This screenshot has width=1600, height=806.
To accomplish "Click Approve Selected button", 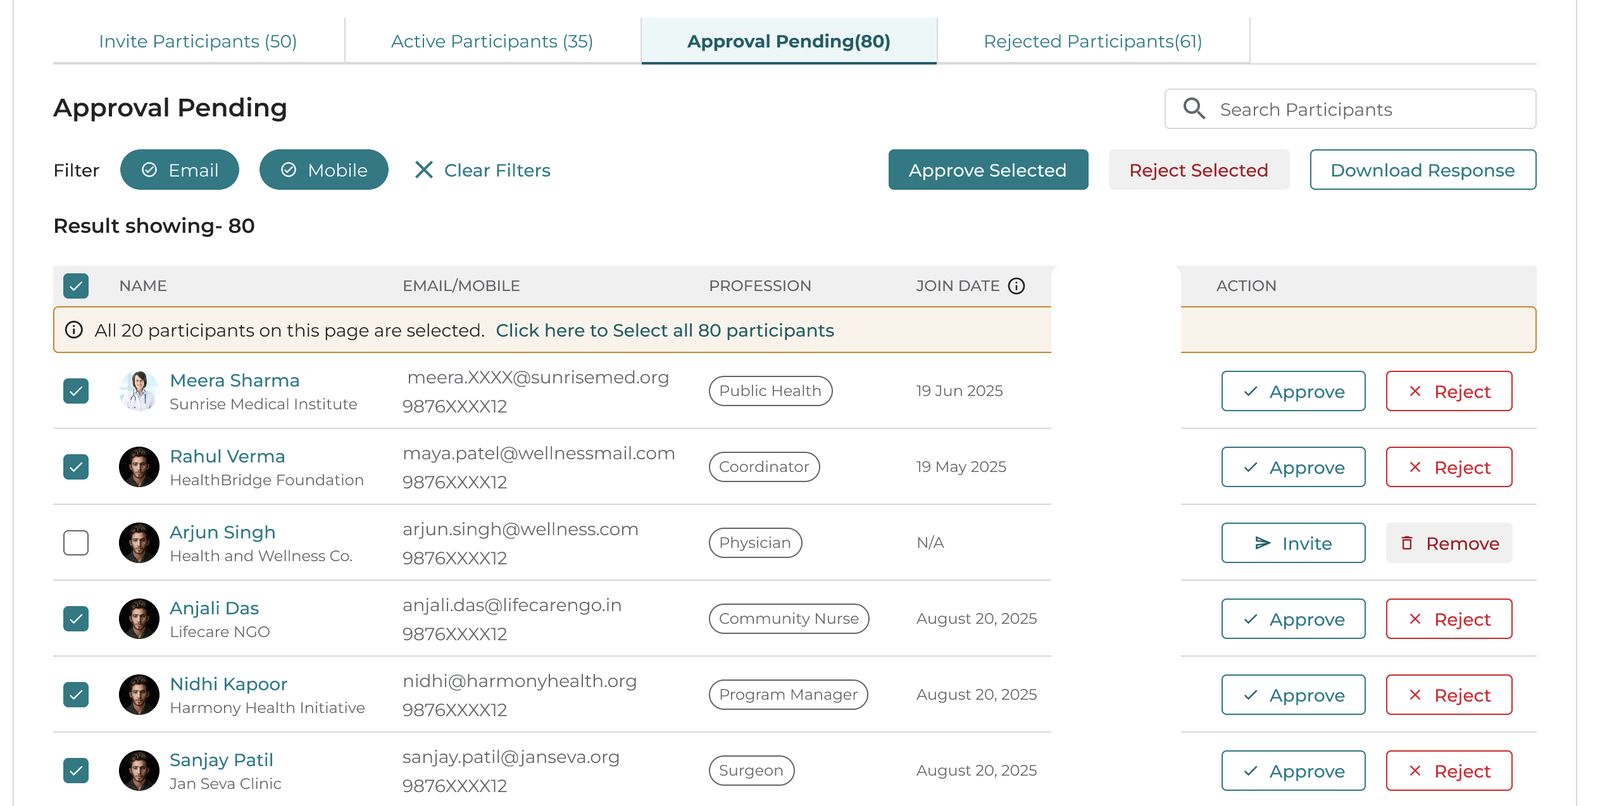I will [988, 170].
